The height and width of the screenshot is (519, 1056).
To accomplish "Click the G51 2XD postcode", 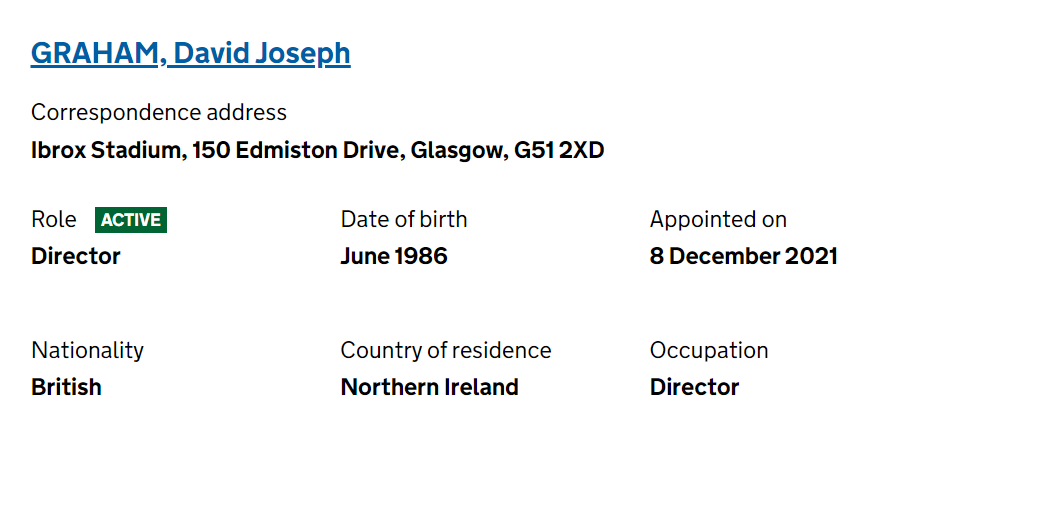I will (559, 150).
